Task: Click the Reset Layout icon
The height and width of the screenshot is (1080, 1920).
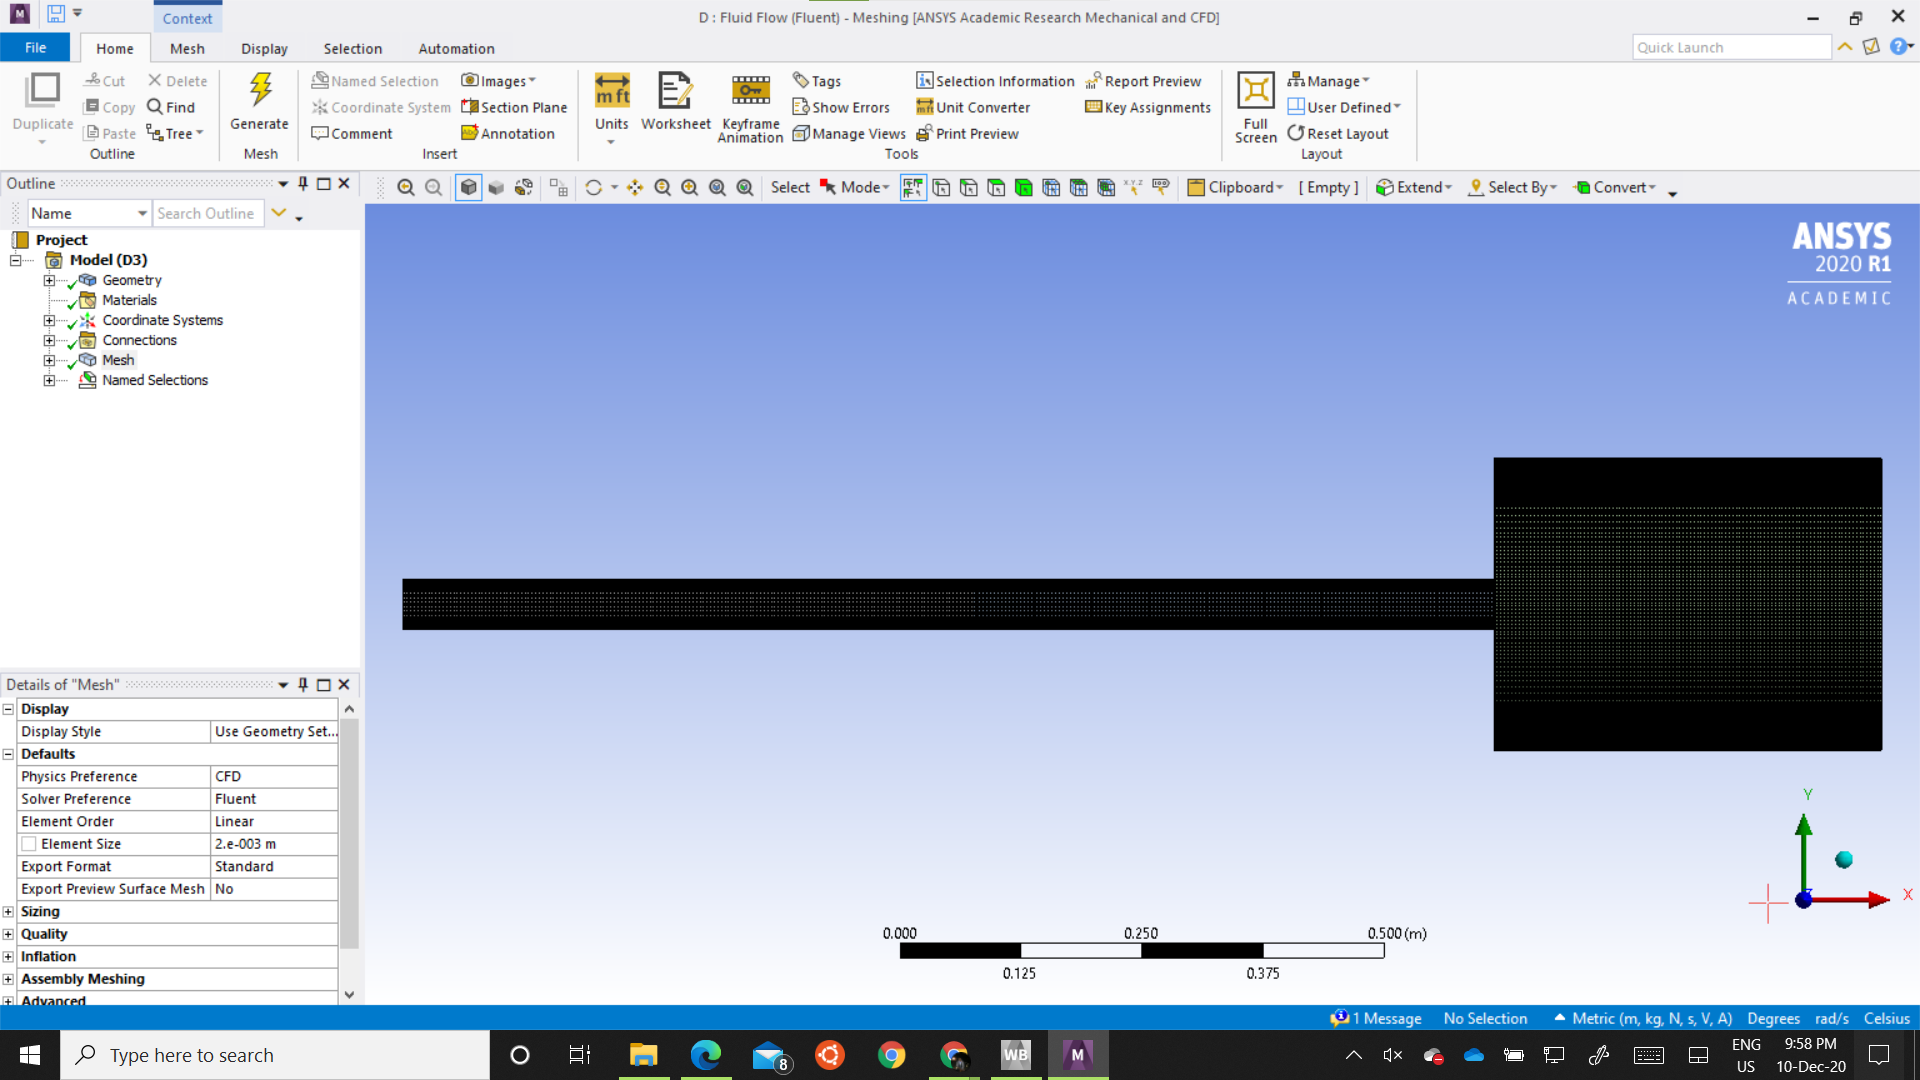Action: pos(1296,133)
